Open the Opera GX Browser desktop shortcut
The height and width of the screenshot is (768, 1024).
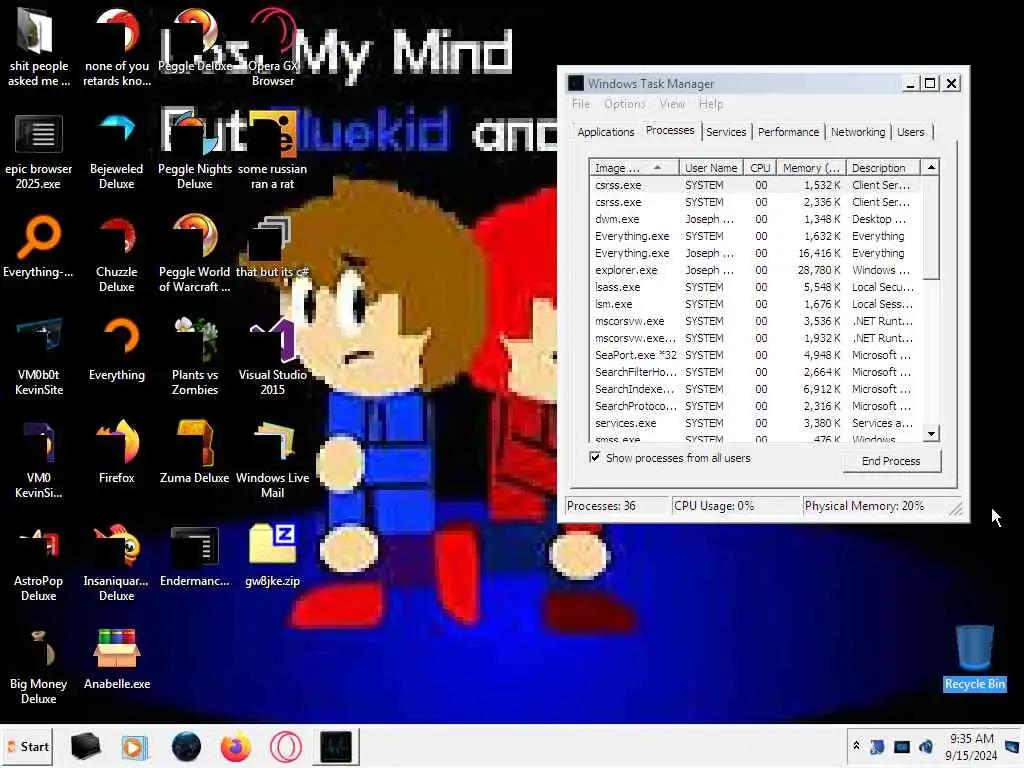pos(273,48)
